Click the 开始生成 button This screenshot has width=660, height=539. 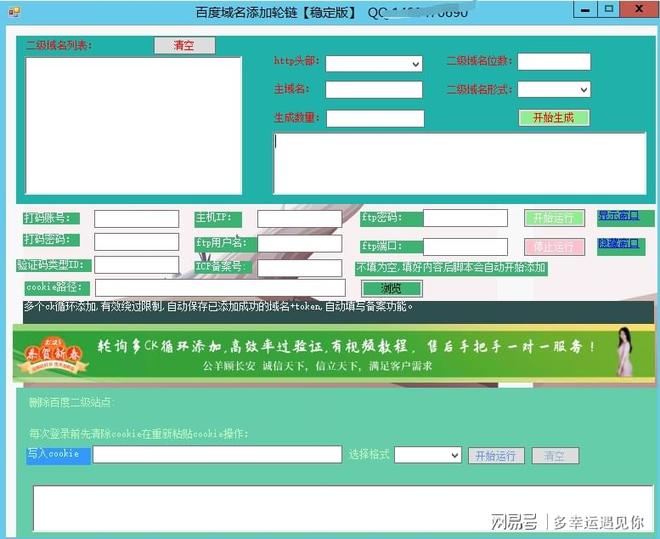554,118
